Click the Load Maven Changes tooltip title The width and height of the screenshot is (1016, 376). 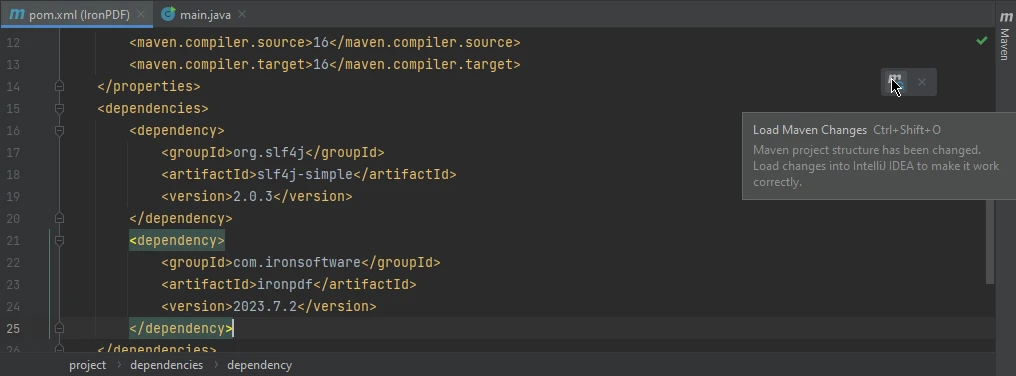(810, 130)
